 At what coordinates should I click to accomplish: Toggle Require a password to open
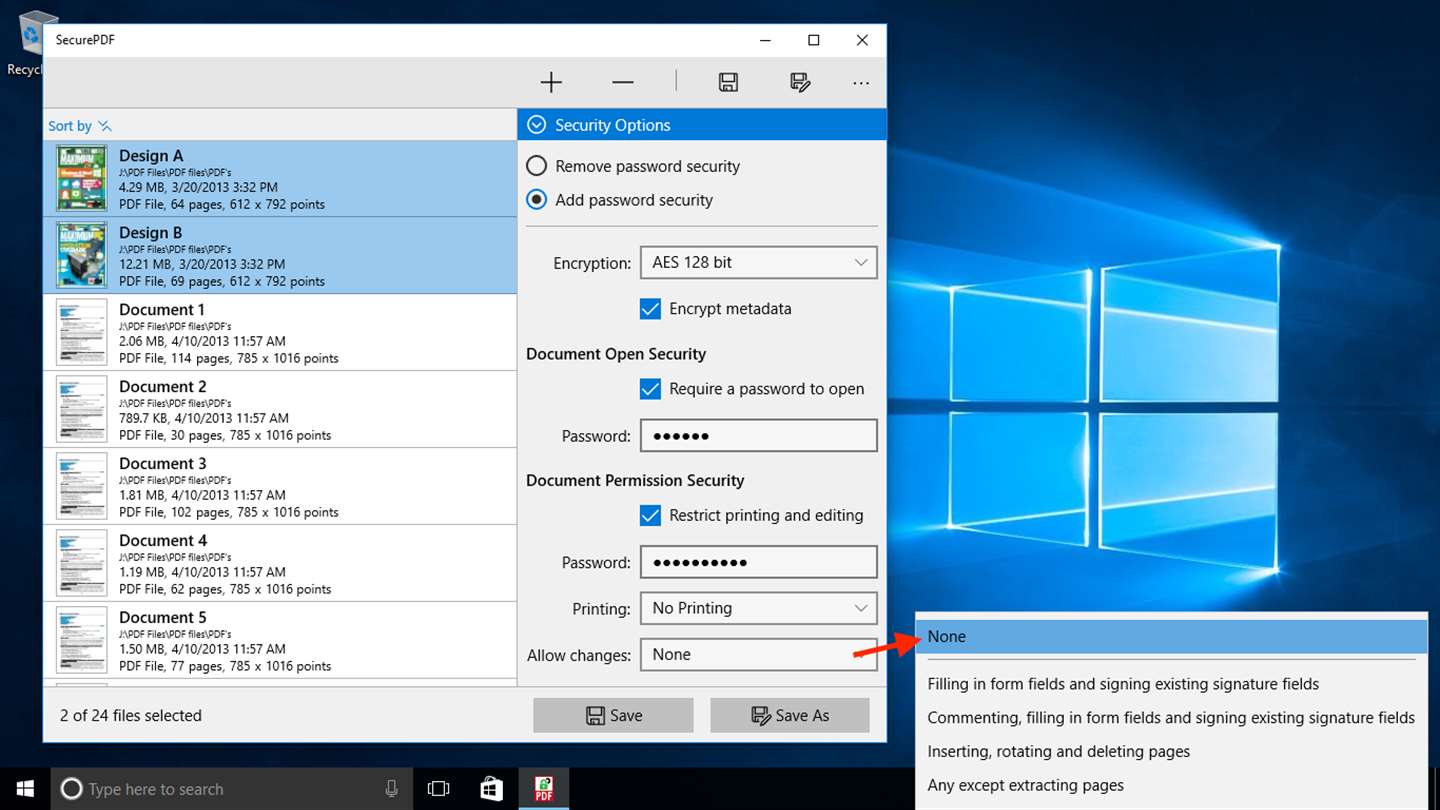pyautogui.click(x=650, y=389)
